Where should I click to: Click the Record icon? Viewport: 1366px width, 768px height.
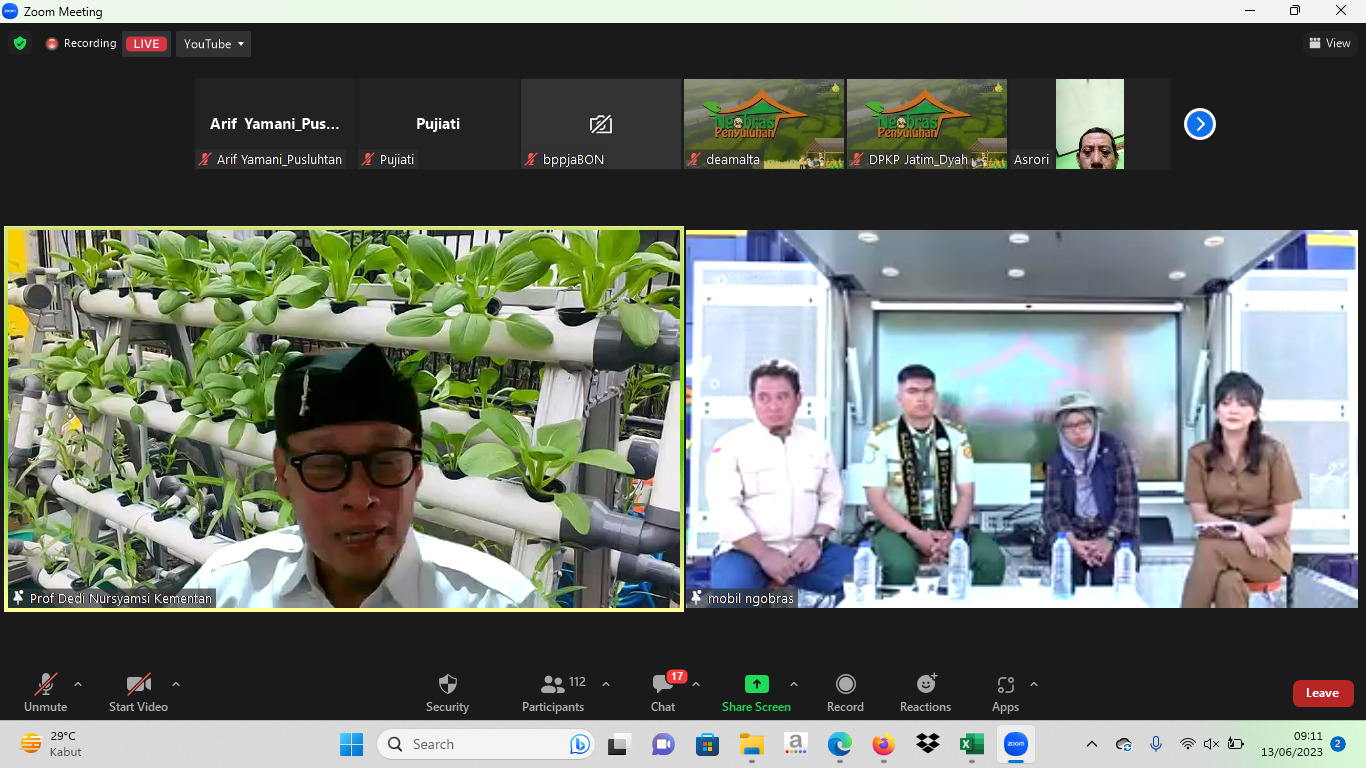coord(845,684)
